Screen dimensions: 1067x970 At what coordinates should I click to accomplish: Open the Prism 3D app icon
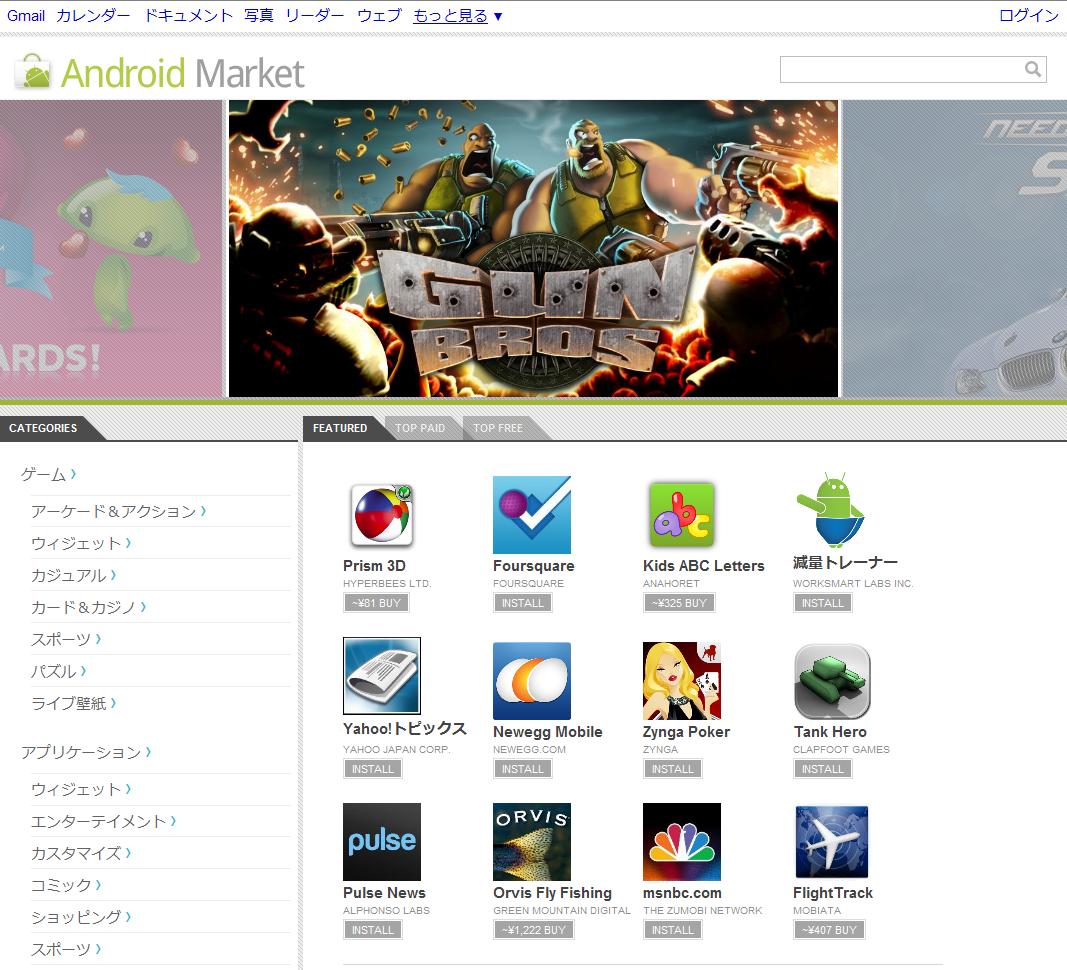point(382,515)
